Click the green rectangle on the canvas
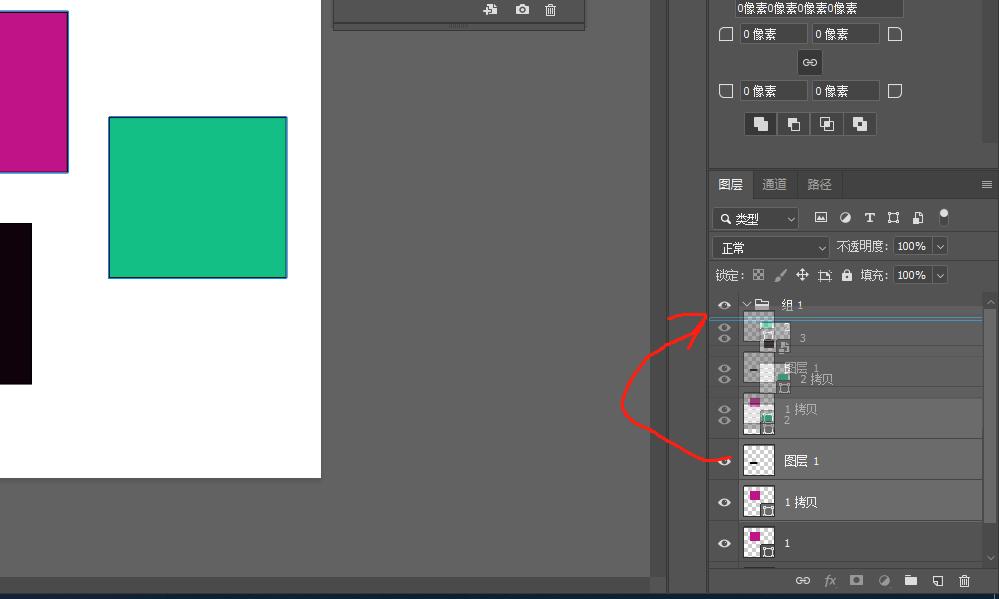 coord(197,197)
